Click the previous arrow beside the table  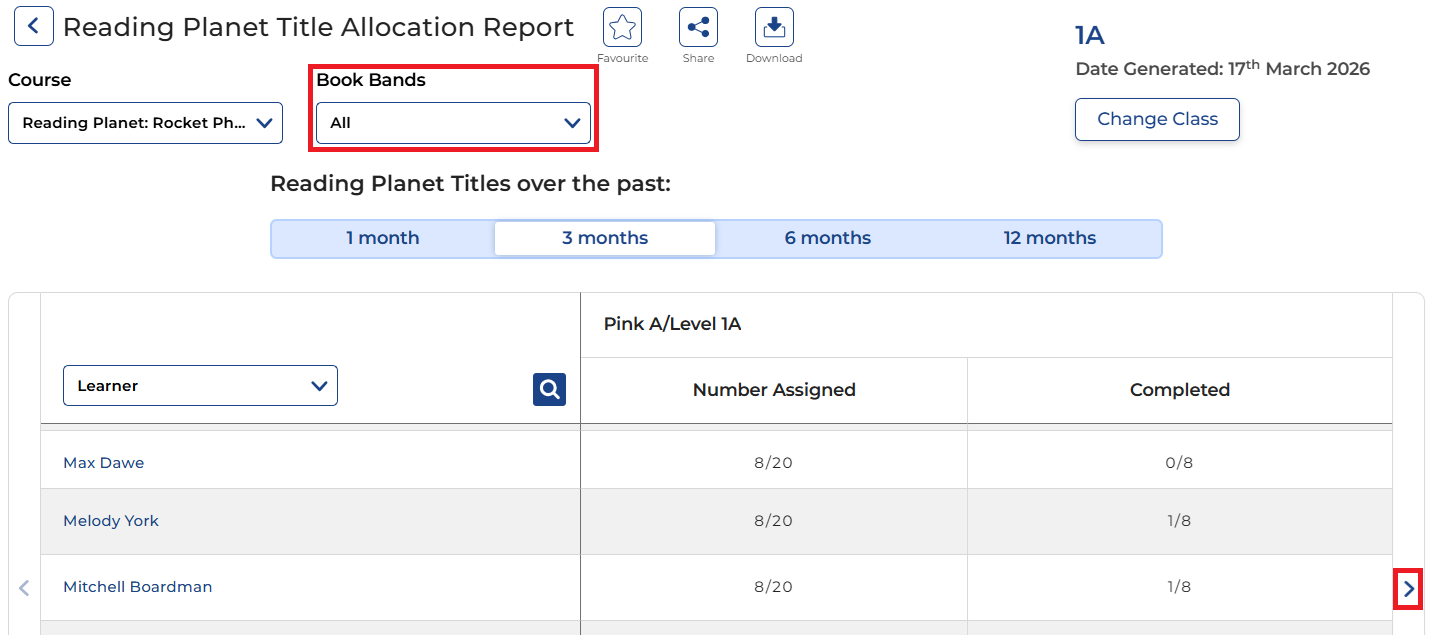click(x=24, y=588)
